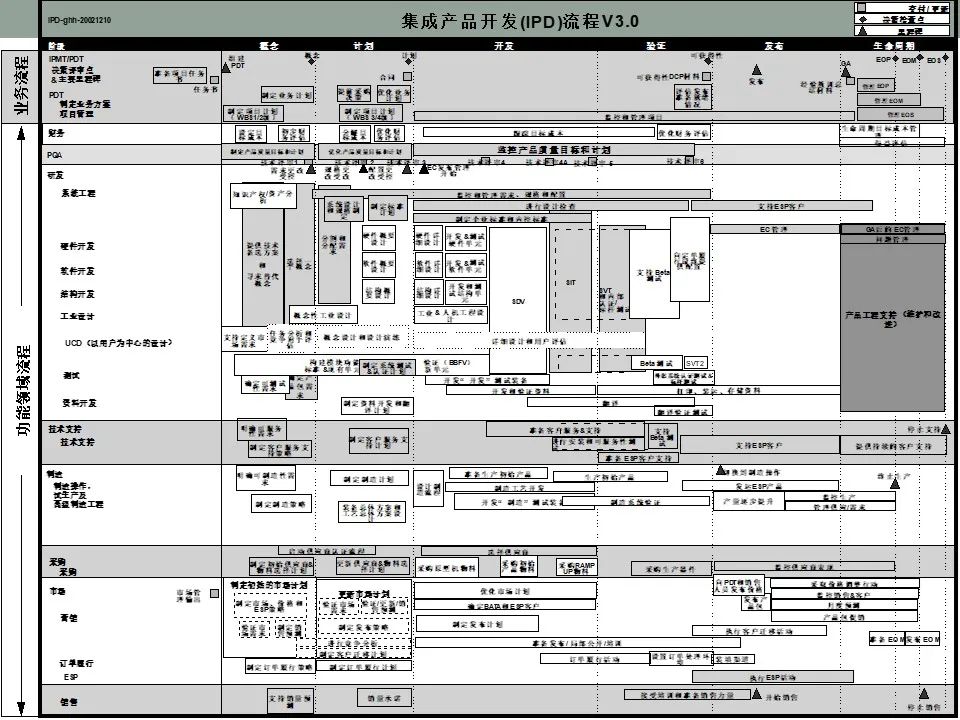Click the triangle before 转换到制造操作
This screenshot has height=720, width=960.
[x=721, y=470]
